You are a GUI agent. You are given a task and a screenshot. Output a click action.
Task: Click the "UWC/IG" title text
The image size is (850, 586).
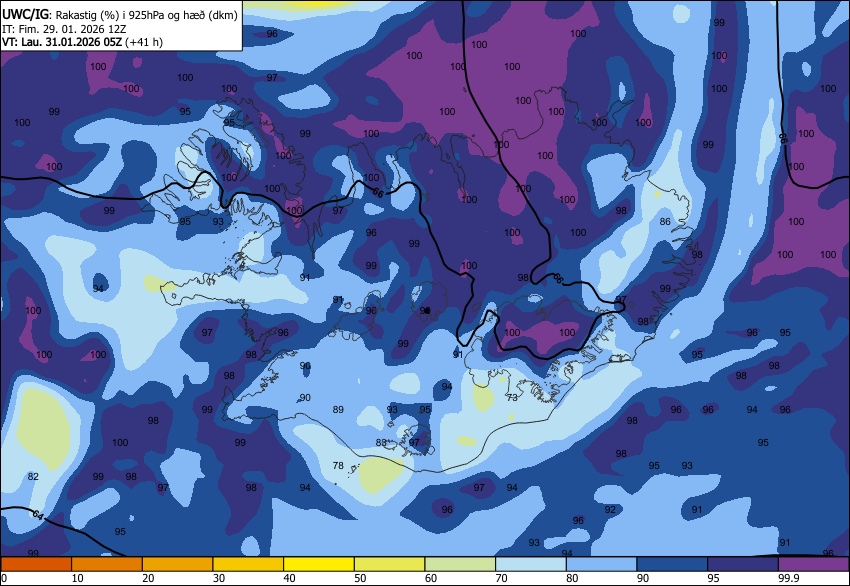tap(25, 15)
